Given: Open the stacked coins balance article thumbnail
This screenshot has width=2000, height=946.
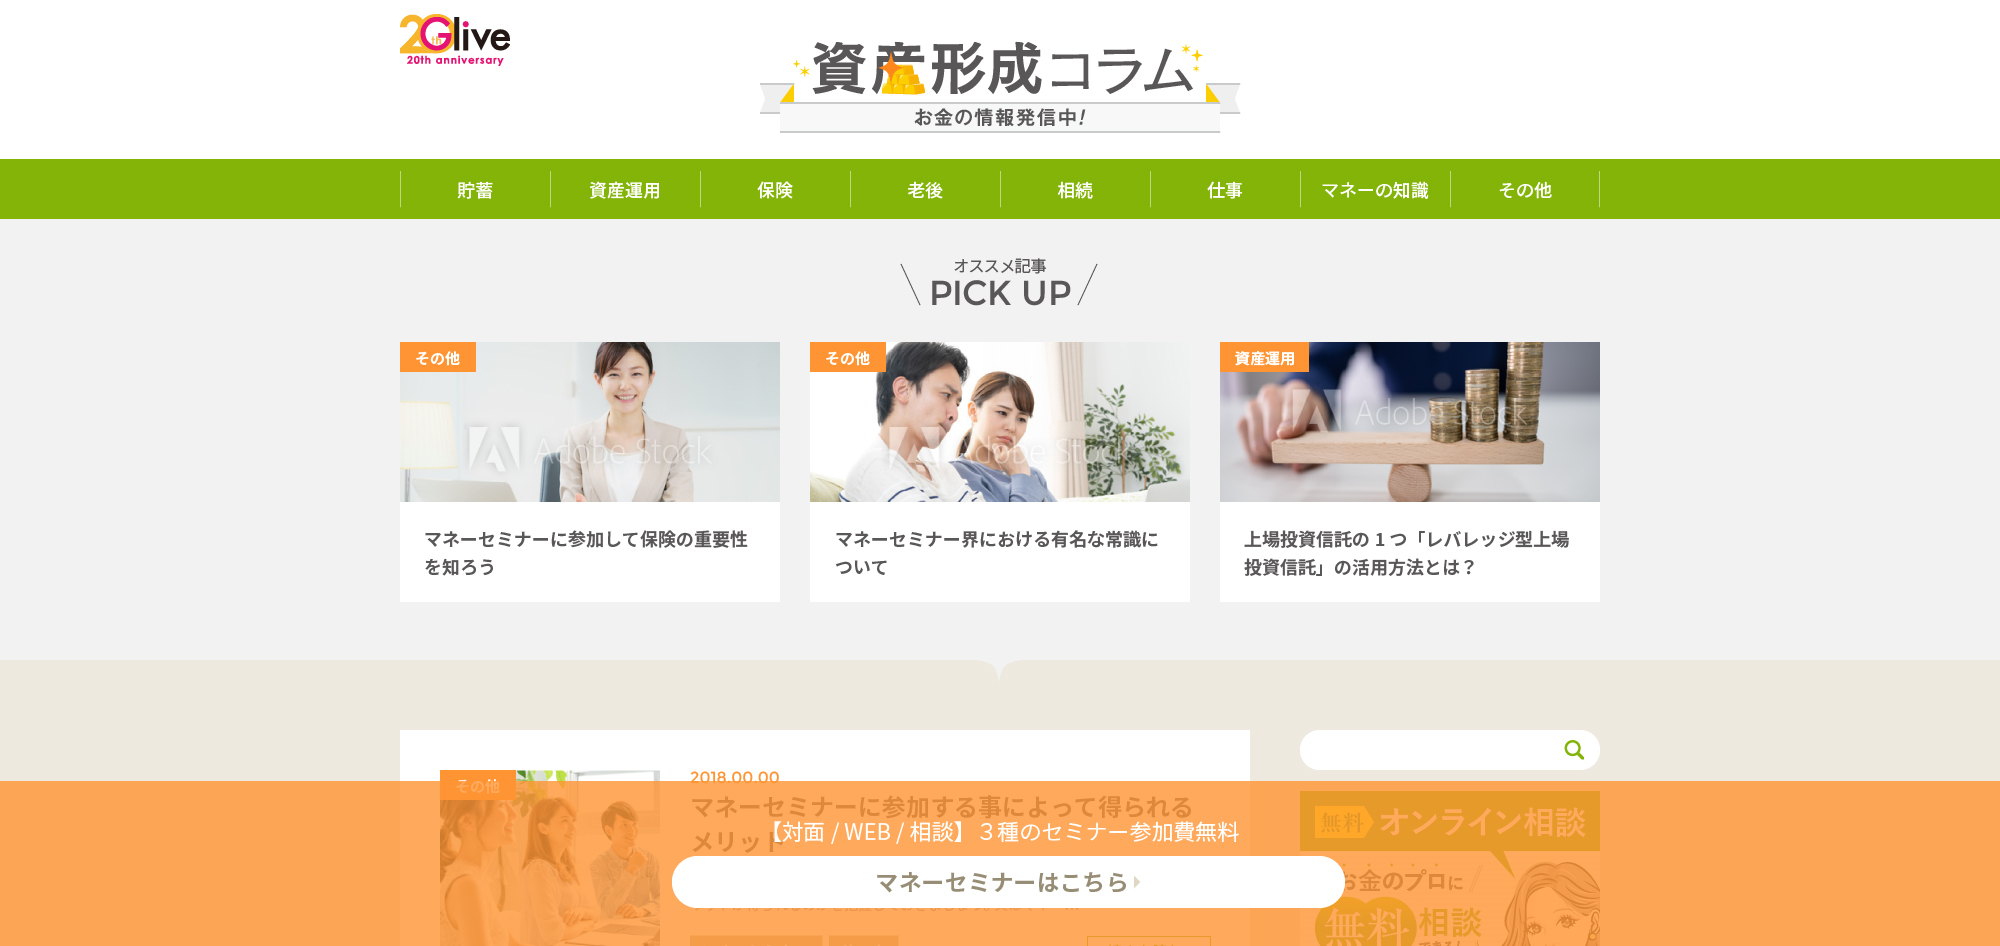Looking at the screenshot, I should coord(1410,422).
